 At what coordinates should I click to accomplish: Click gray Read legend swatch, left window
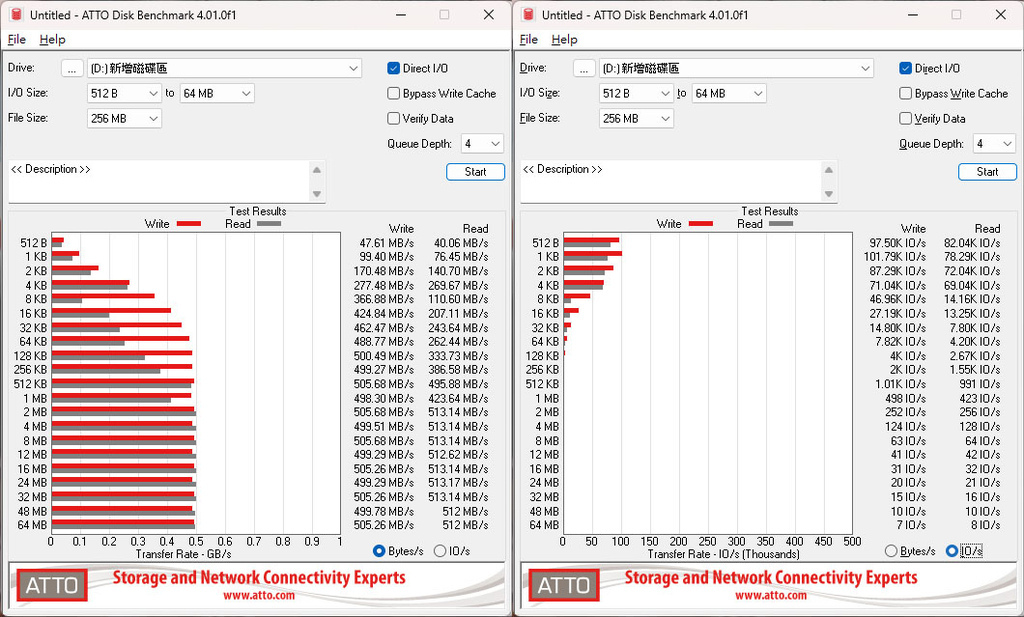point(269,224)
